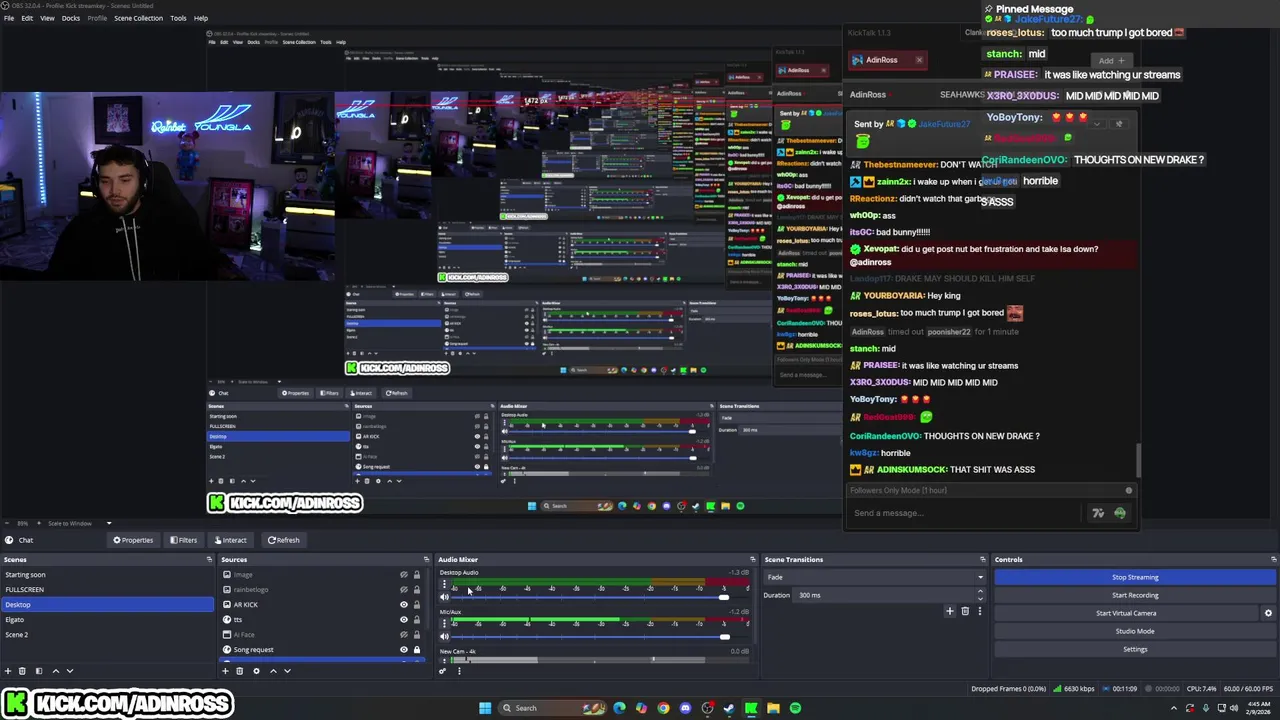
Task: Open Desktop Audio options menu dots
Action: pyautogui.click(x=444, y=585)
